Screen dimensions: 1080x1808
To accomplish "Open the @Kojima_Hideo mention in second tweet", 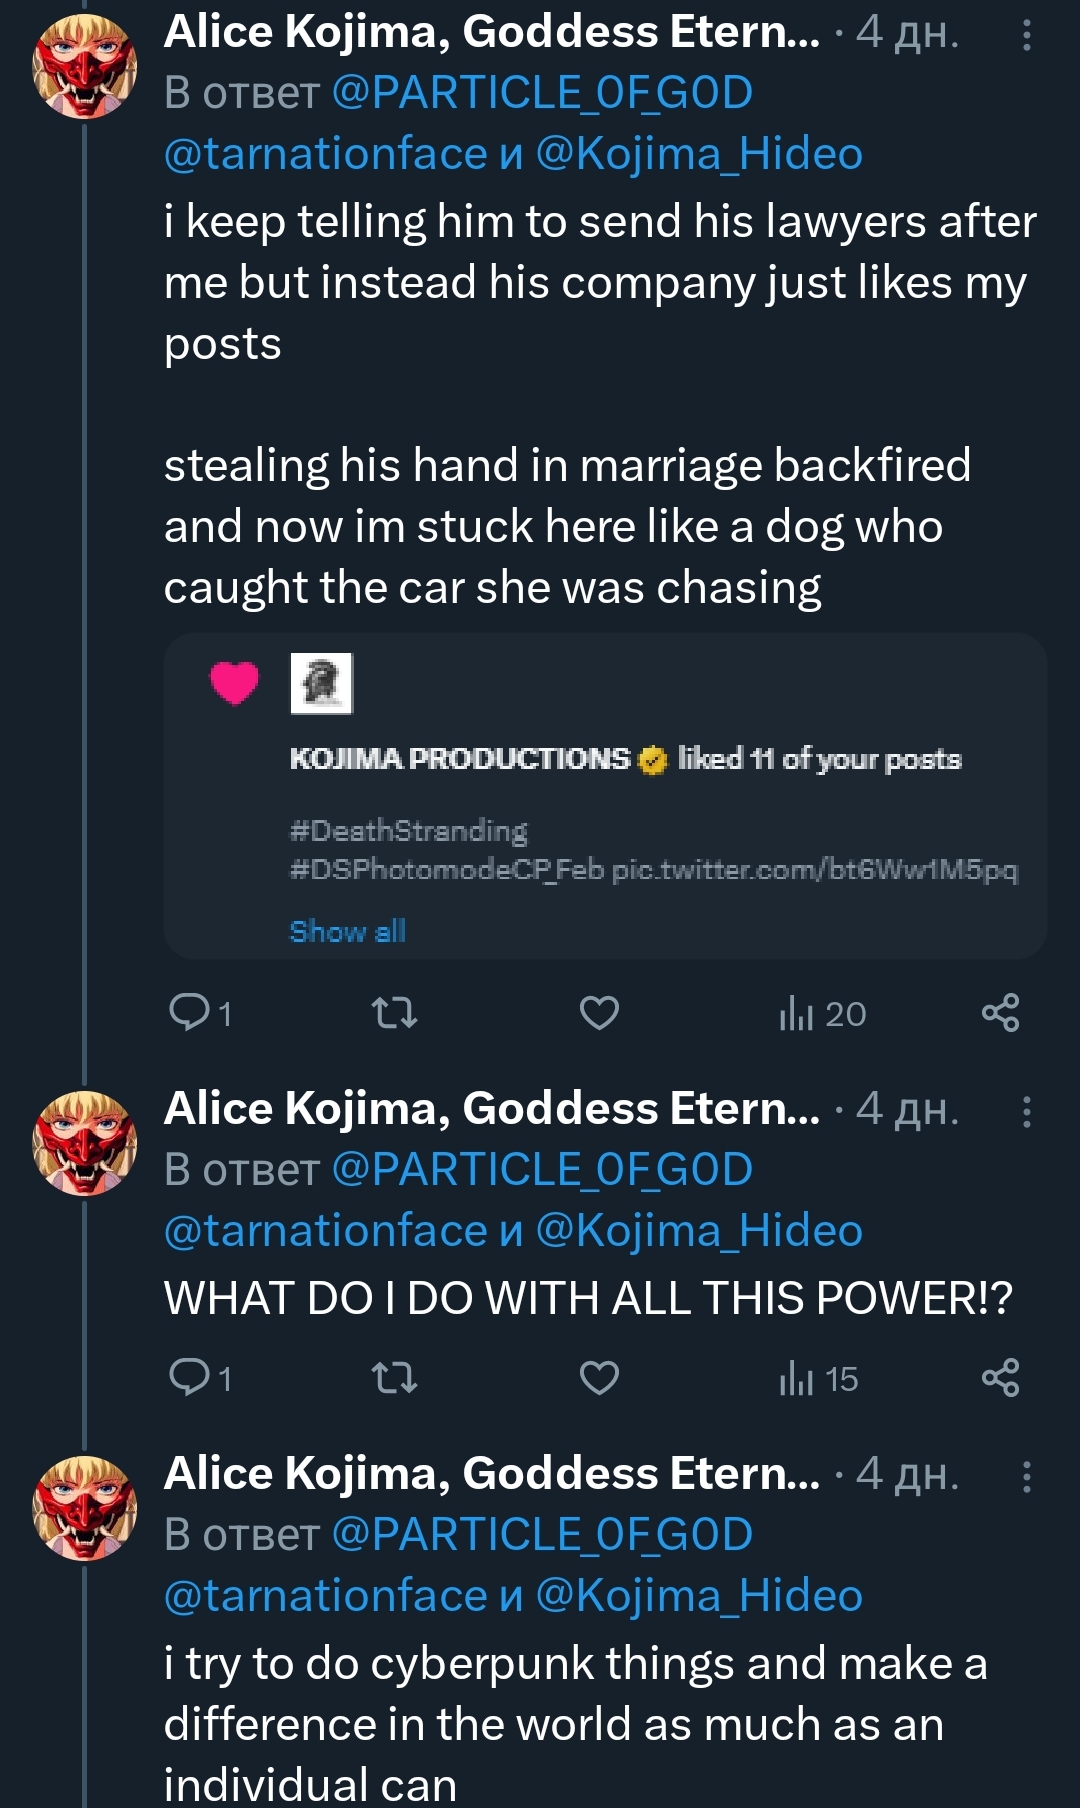I will [x=699, y=1230].
